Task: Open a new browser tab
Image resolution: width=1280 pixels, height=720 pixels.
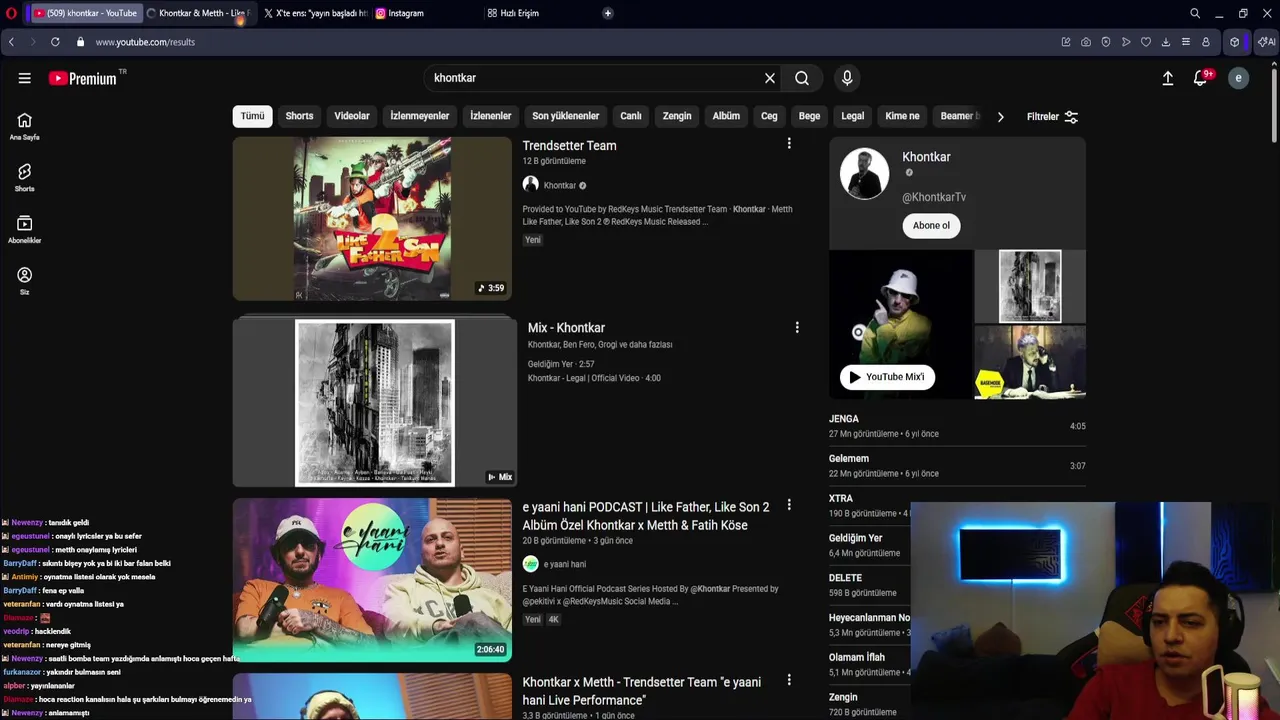Action: click(607, 13)
